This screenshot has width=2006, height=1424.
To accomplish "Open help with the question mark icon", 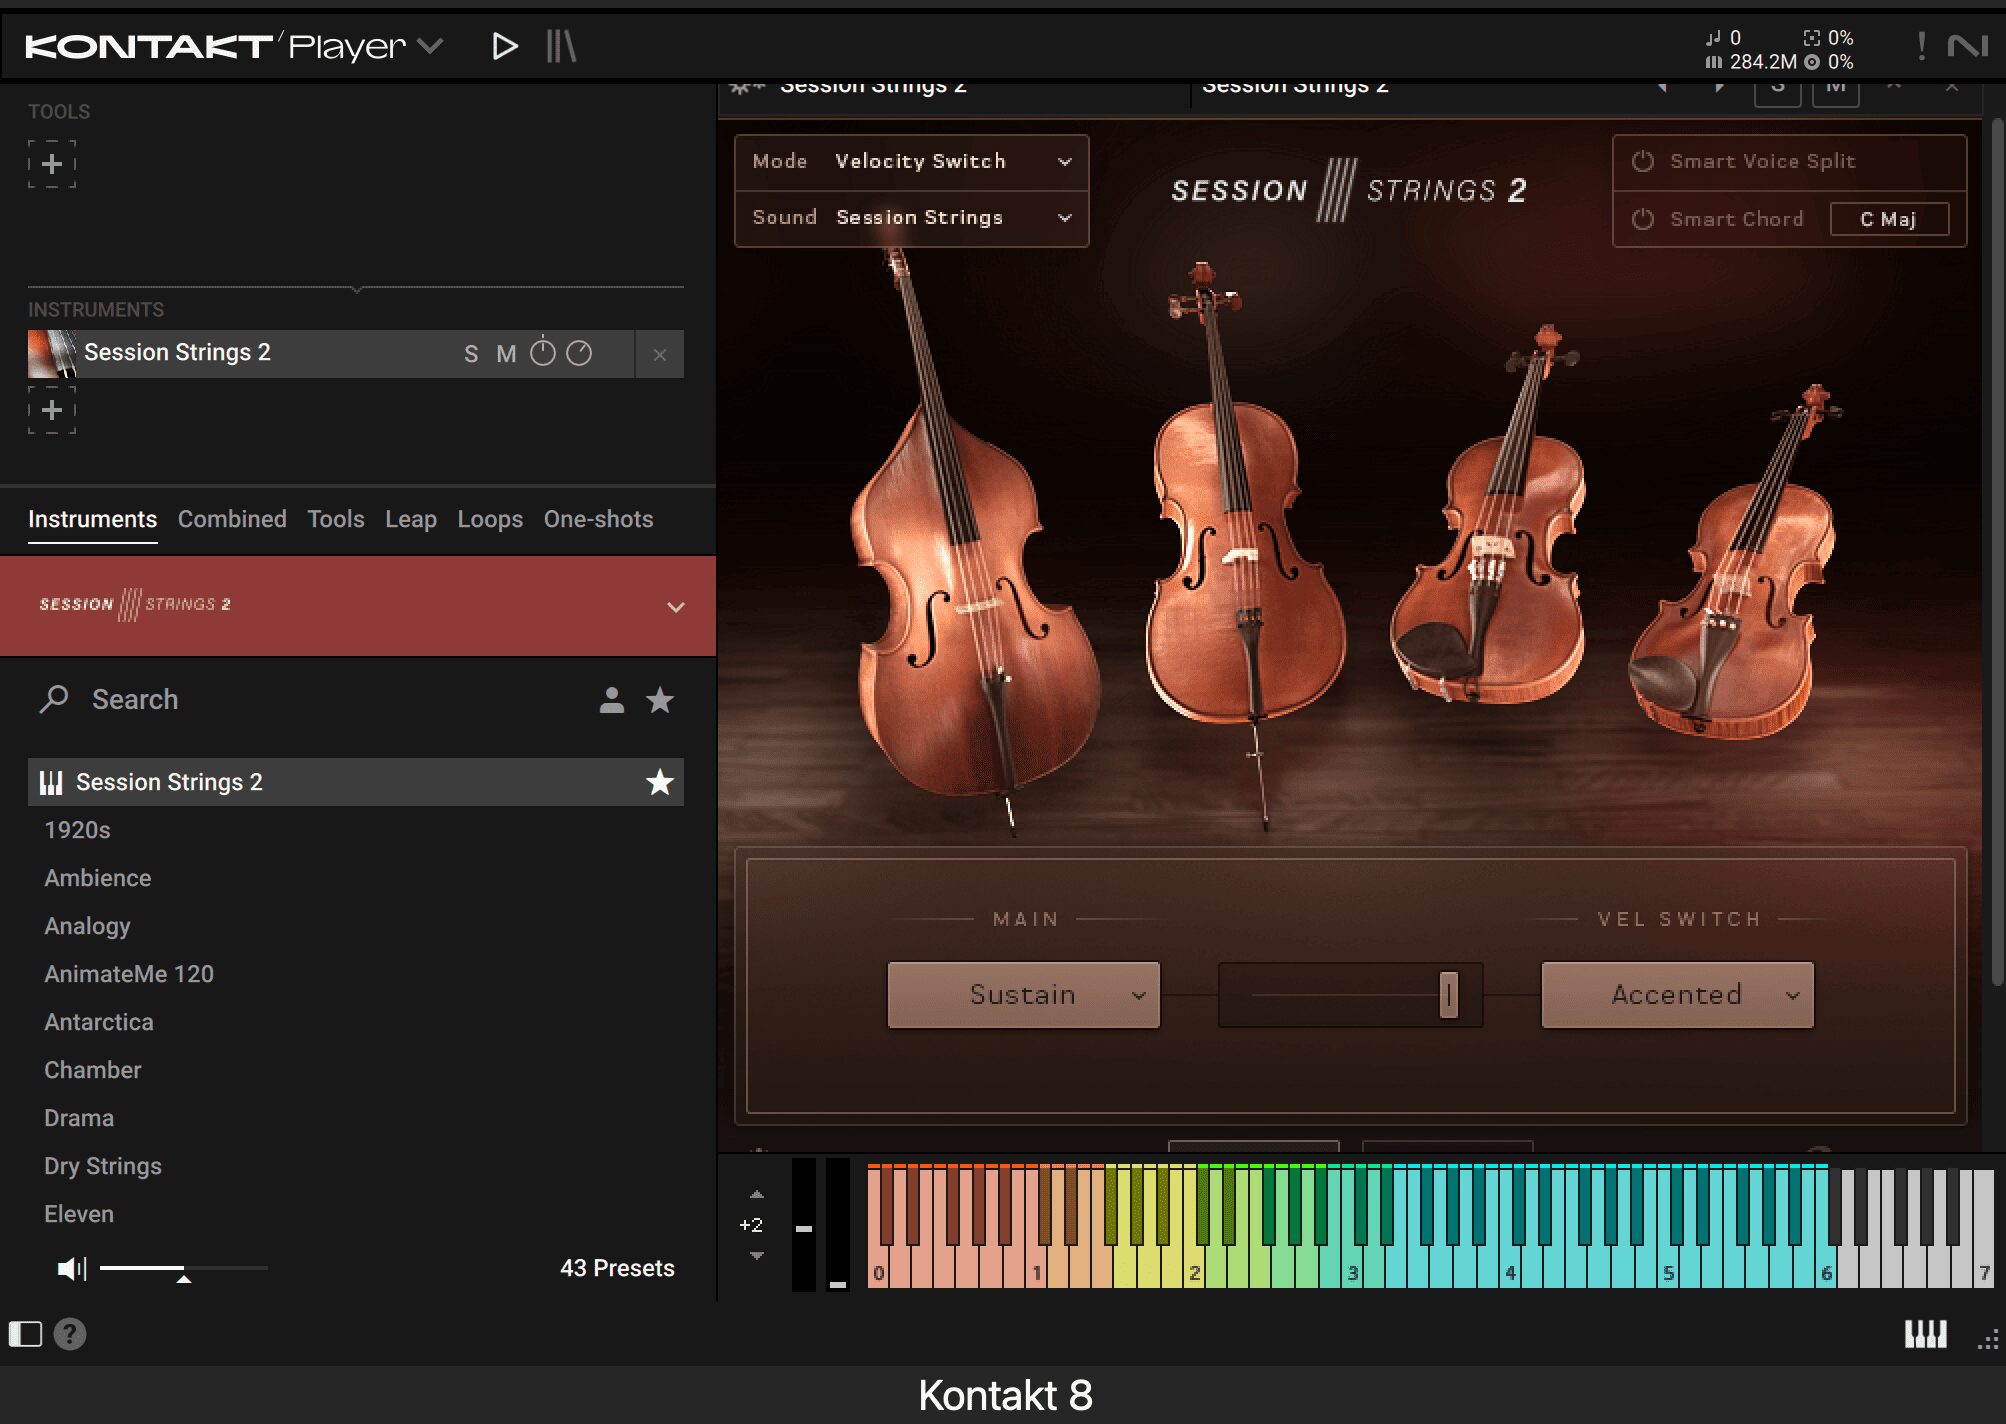I will [70, 1334].
